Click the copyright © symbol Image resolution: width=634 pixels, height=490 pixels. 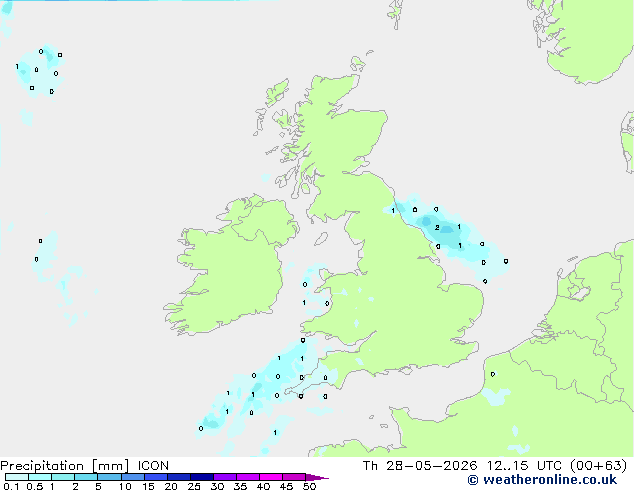[473, 480]
